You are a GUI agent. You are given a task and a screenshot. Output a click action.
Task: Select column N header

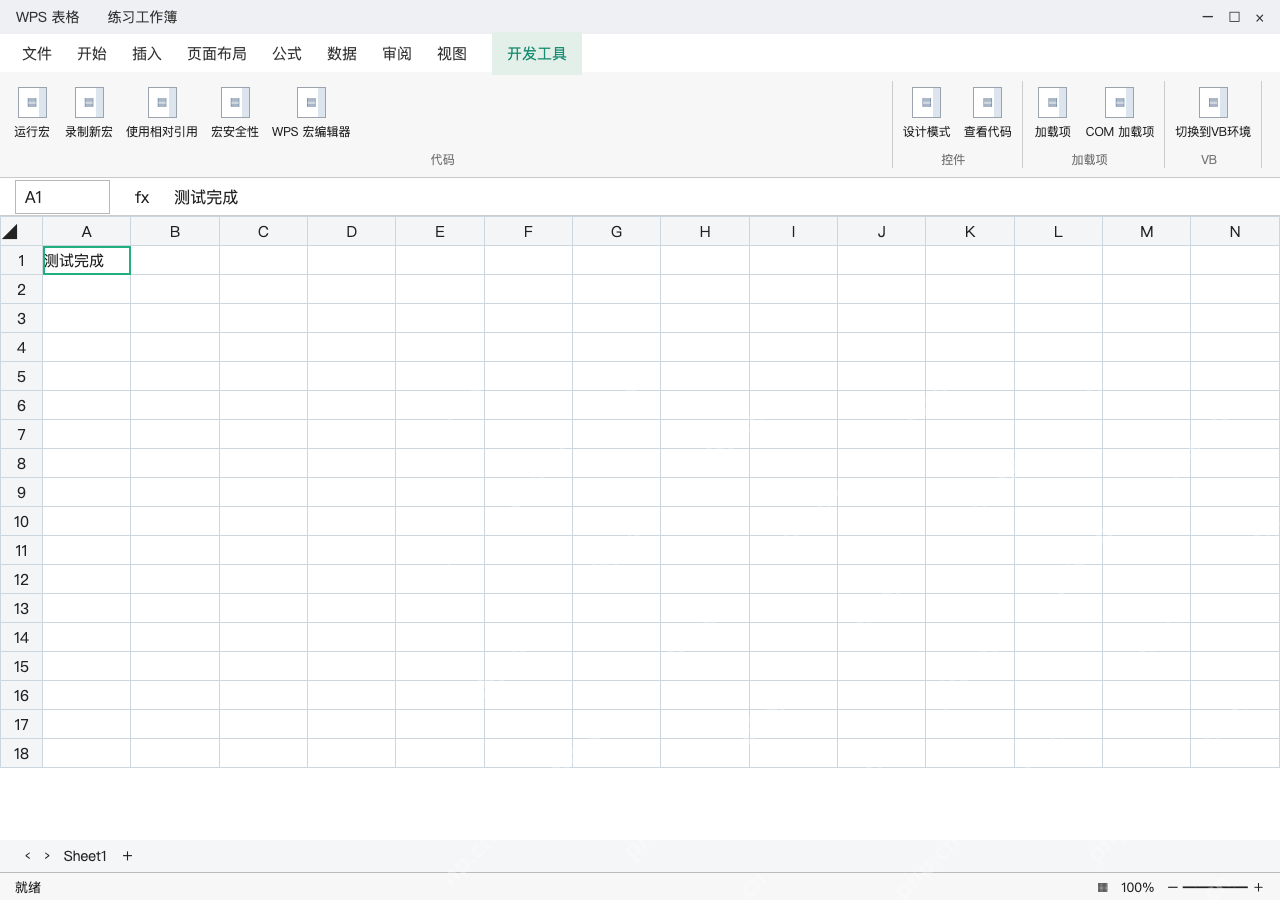click(1235, 231)
